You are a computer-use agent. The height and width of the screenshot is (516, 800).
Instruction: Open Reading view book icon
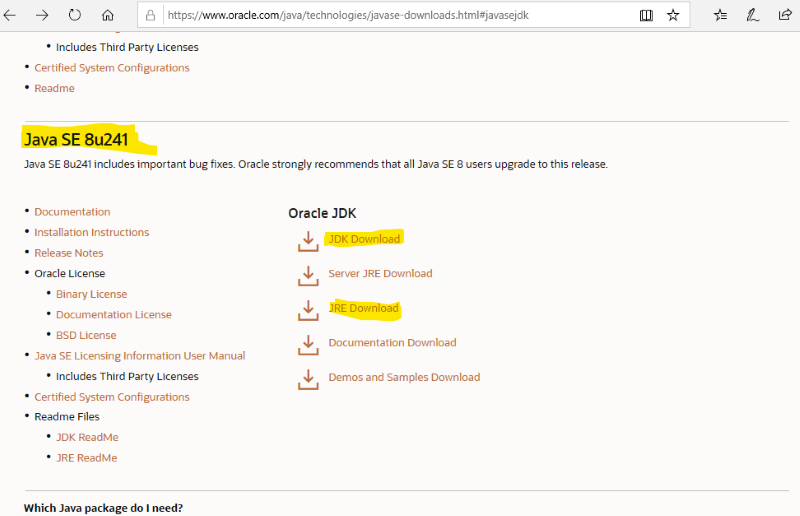[646, 16]
